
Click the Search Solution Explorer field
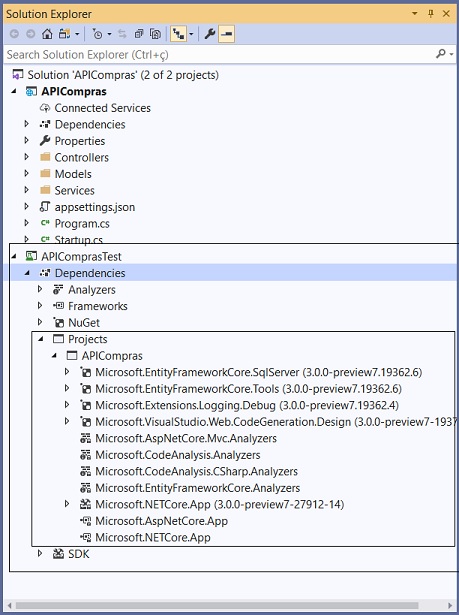click(218, 54)
